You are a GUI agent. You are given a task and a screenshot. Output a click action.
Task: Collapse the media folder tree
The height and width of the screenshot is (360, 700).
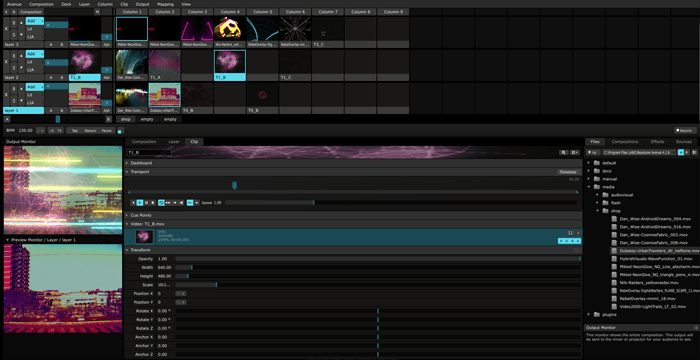pyautogui.click(x=589, y=187)
